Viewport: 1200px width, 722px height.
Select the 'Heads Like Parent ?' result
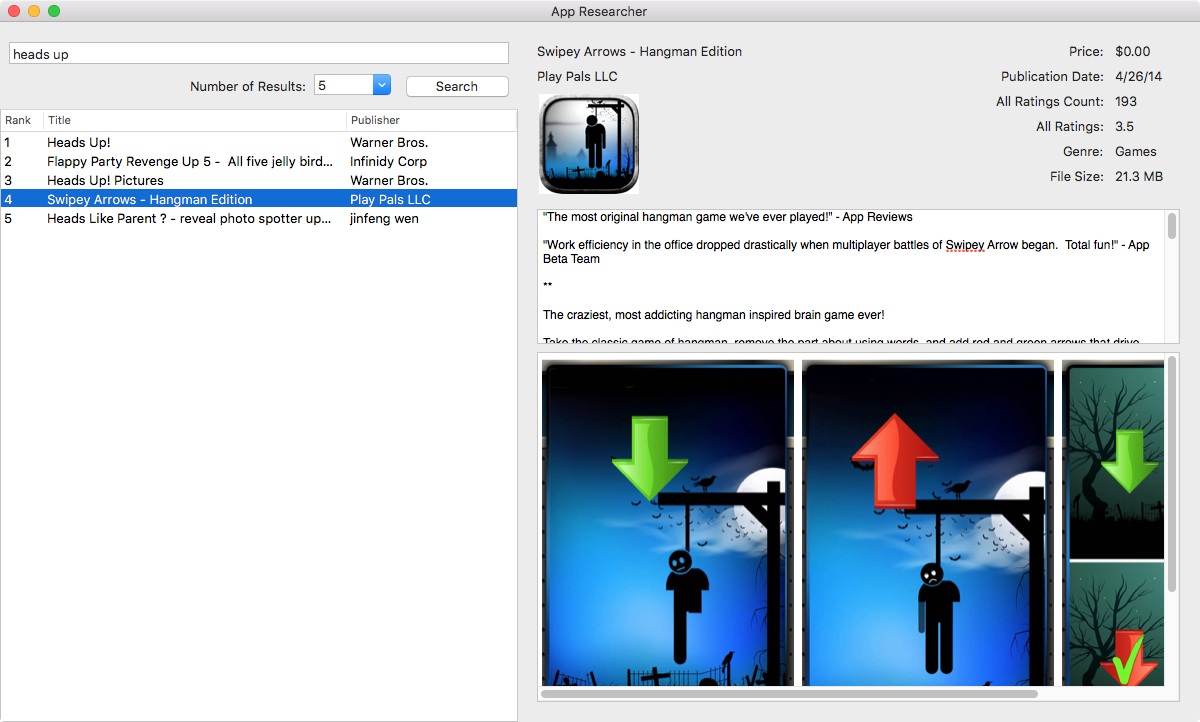point(190,219)
